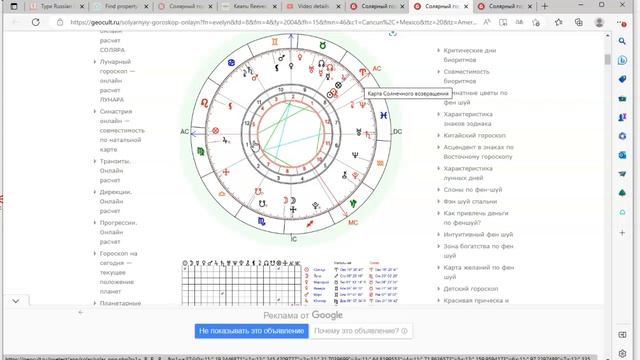Open Edge Settings and more menu
The width and height of the screenshot is (640, 360).
click(x=622, y=22)
